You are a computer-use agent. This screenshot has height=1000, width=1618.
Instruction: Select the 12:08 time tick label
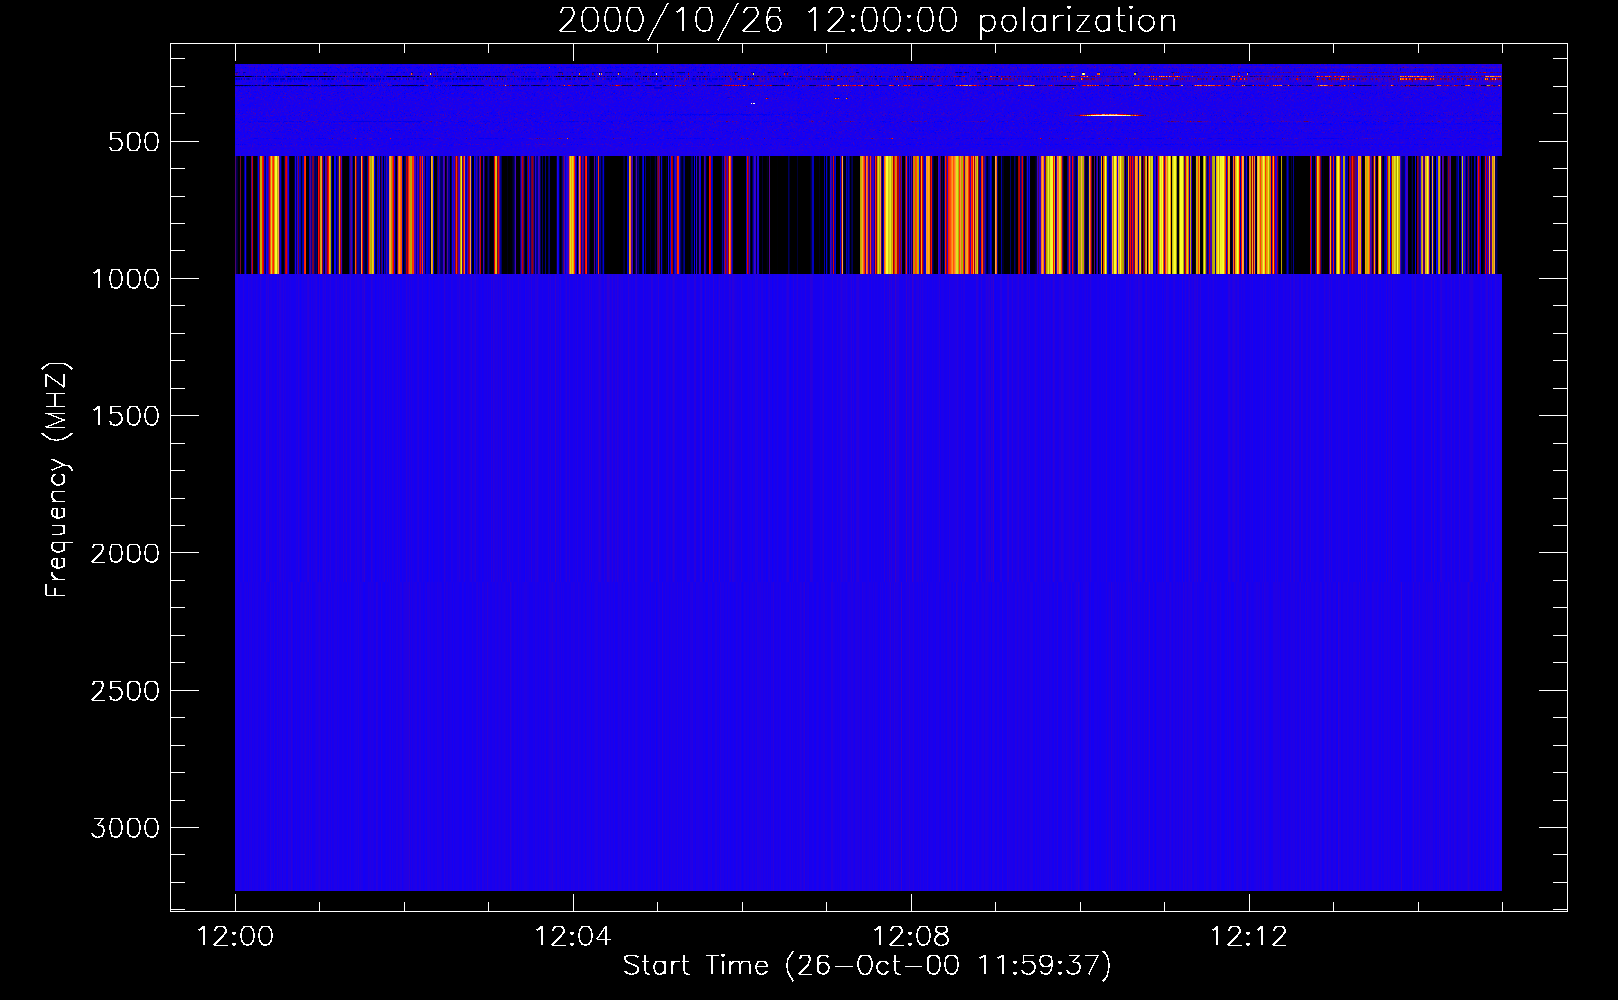(910, 937)
